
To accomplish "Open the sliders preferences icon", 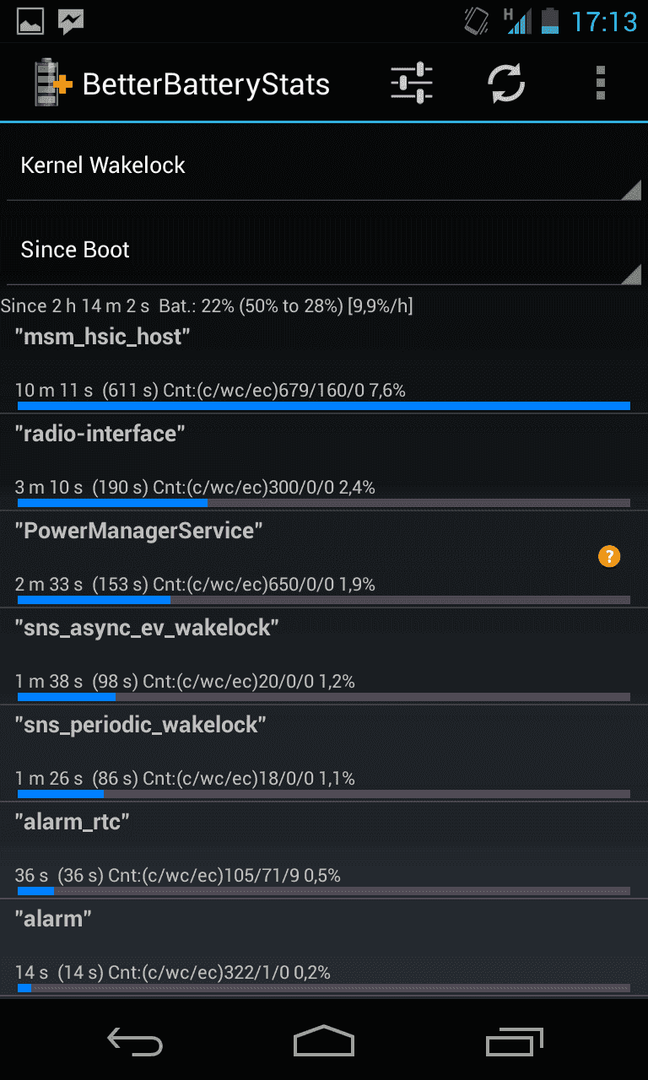I will pos(411,83).
